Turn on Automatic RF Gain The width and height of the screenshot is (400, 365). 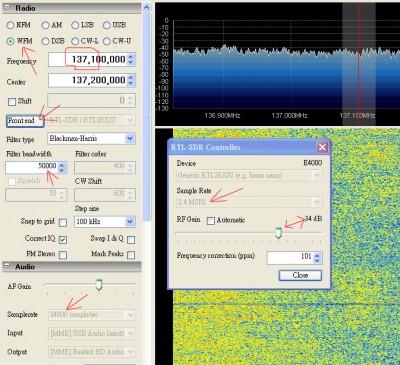tap(211, 221)
